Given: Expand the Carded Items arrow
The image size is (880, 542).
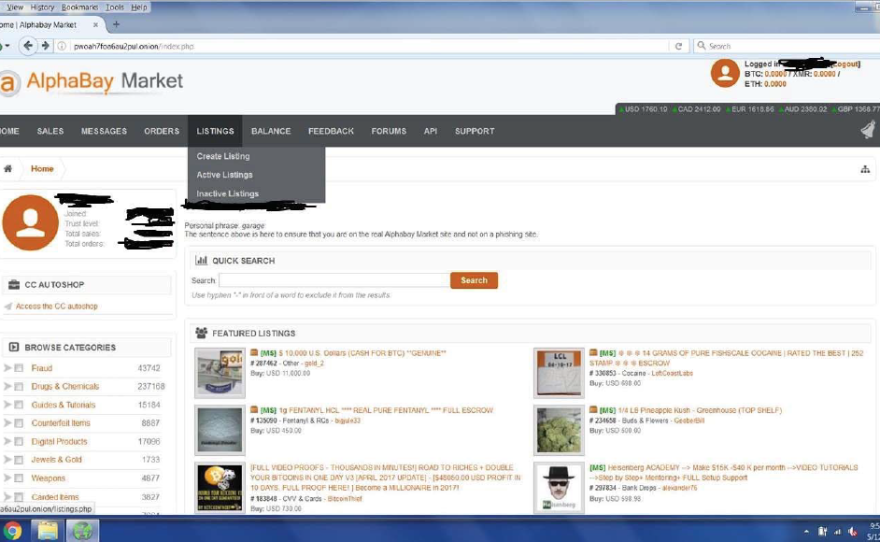Looking at the screenshot, I should point(7,497).
